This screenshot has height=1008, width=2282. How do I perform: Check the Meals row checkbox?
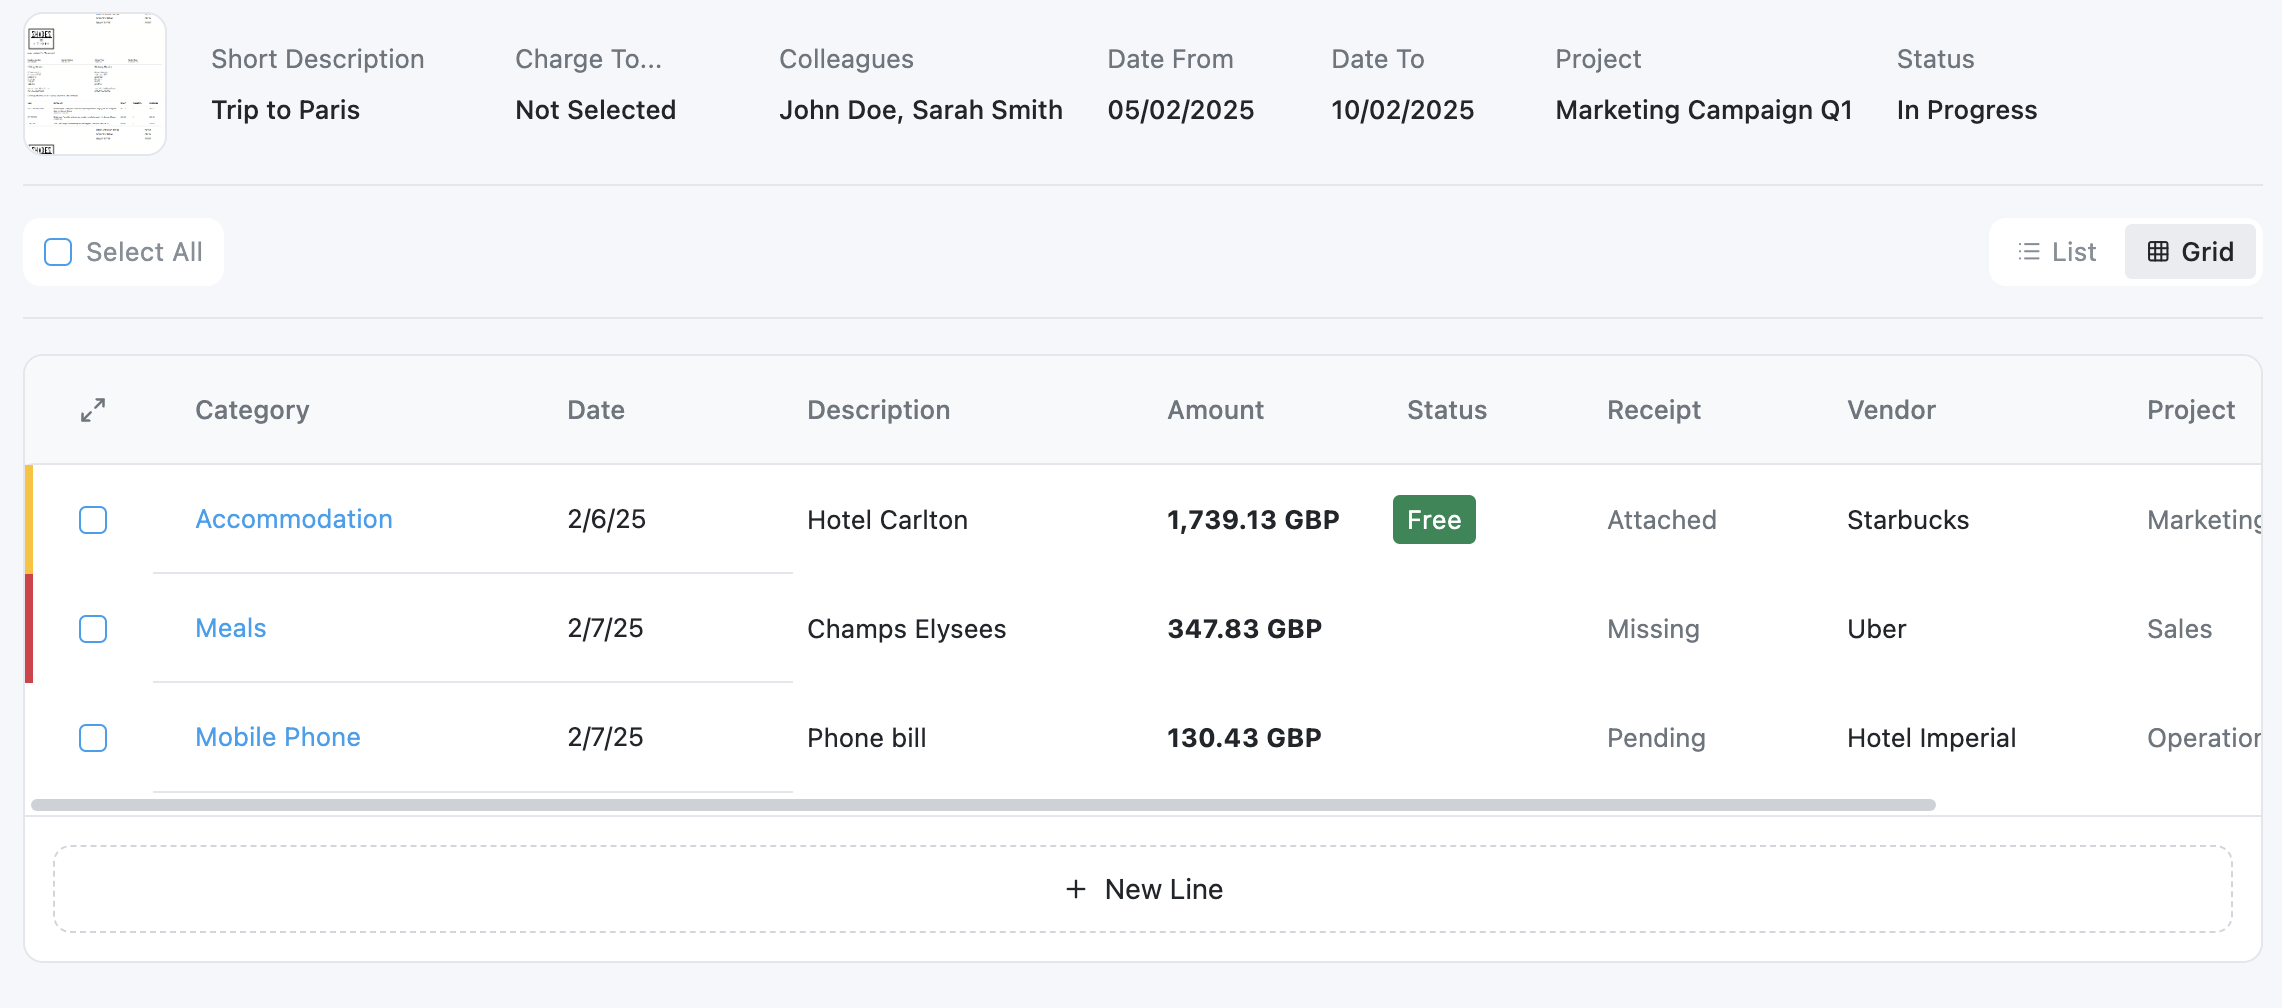click(93, 629)
